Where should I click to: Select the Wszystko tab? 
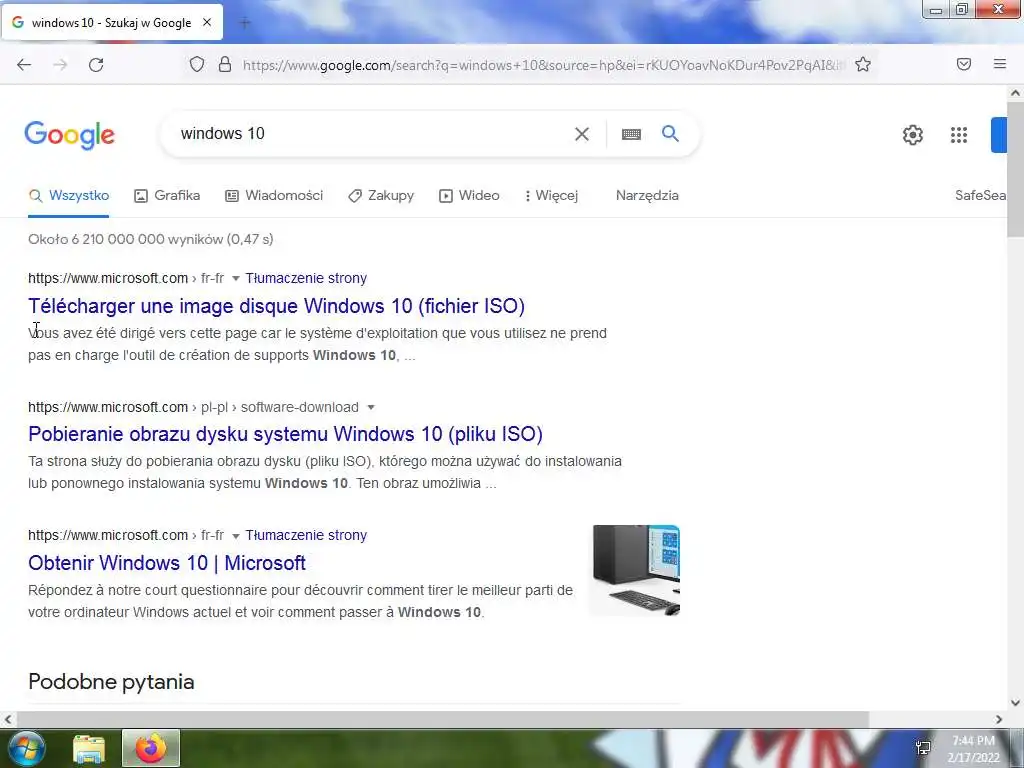tap(69, 195)
